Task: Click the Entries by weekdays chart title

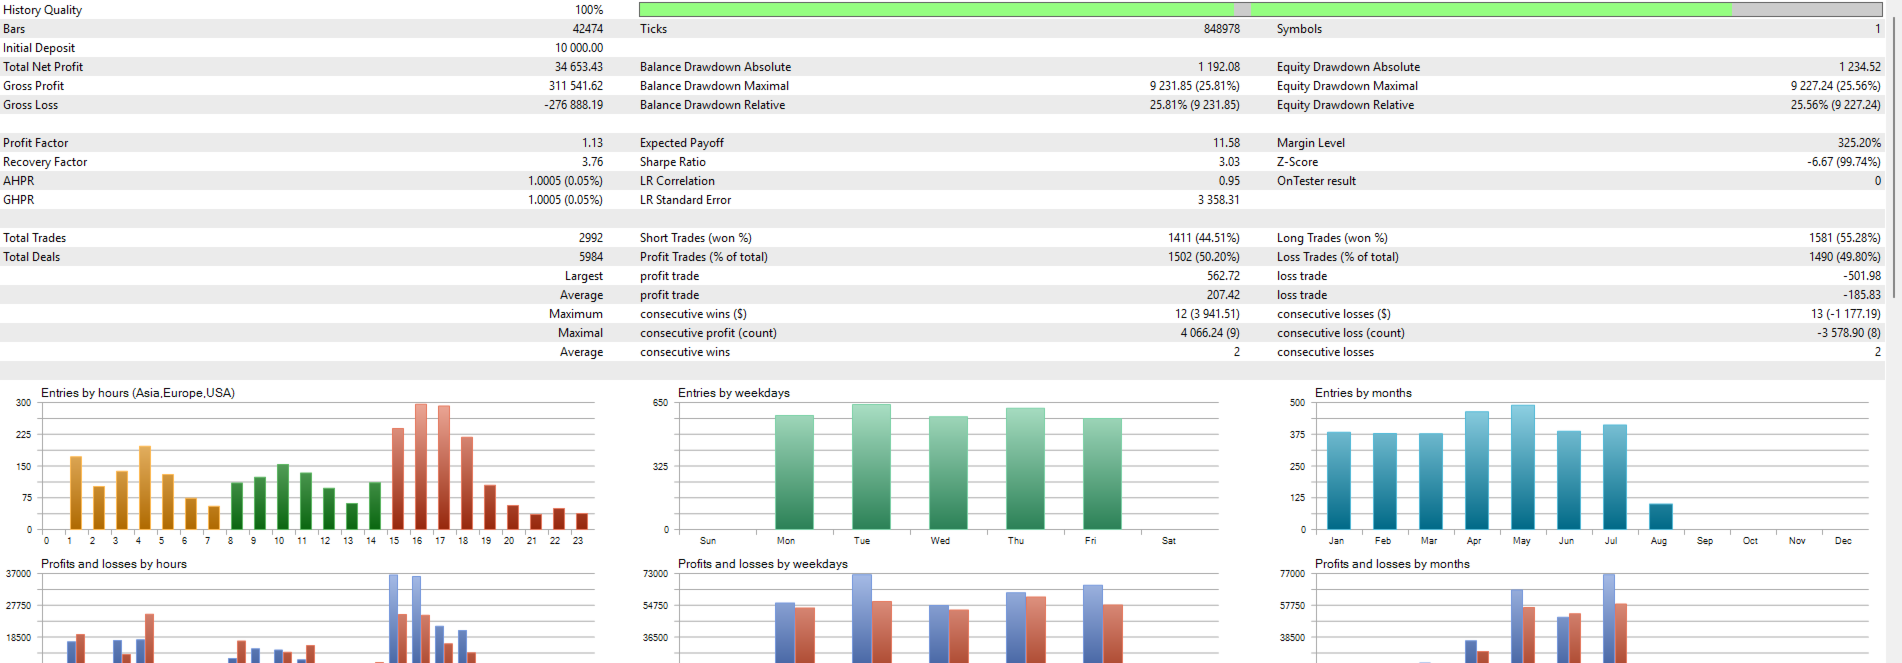Action: click(734, 393)
